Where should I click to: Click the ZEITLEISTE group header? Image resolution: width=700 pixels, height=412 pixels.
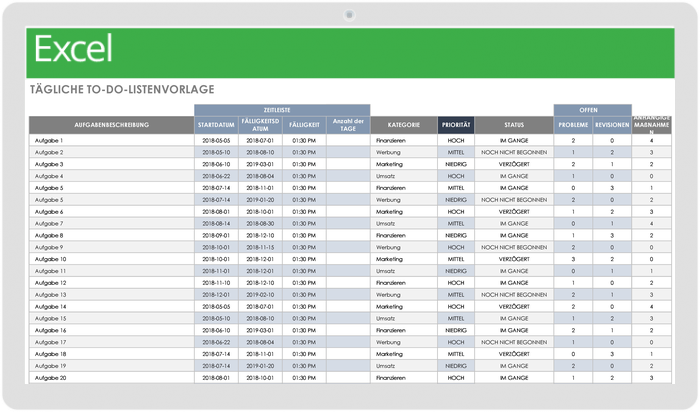tap(282, 110)
